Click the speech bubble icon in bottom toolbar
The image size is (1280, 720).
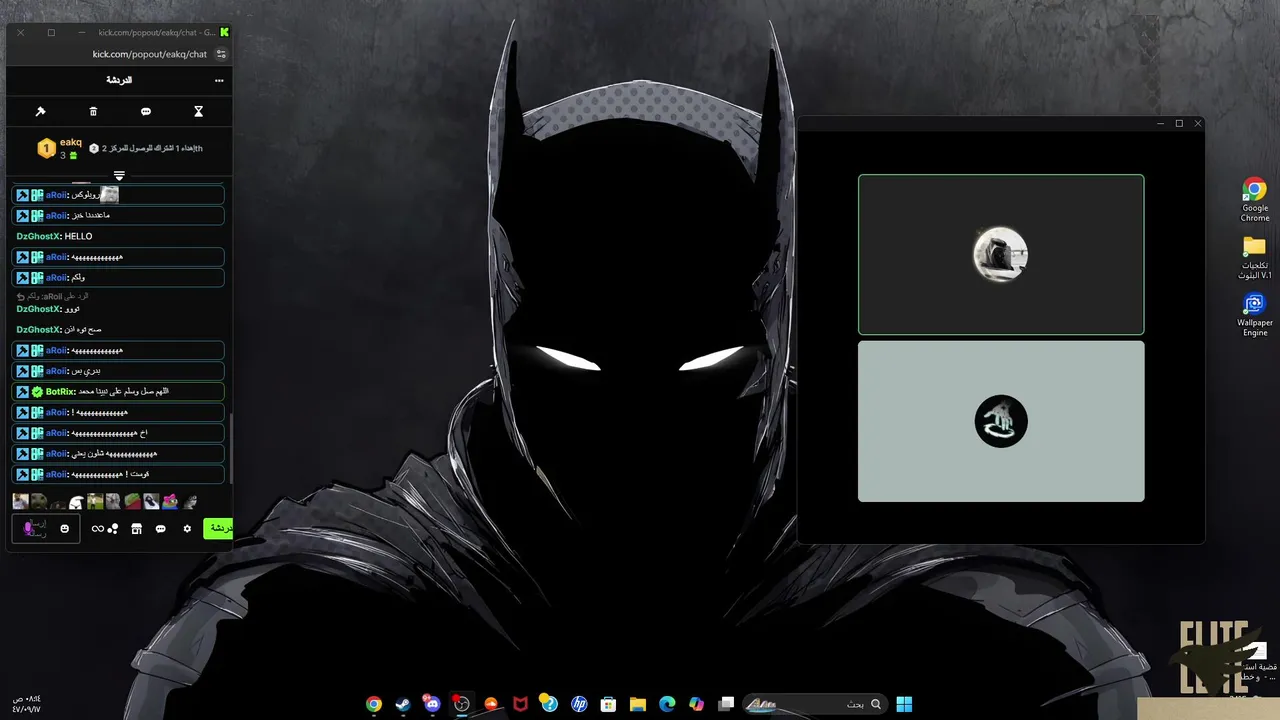tap(161, 529)
